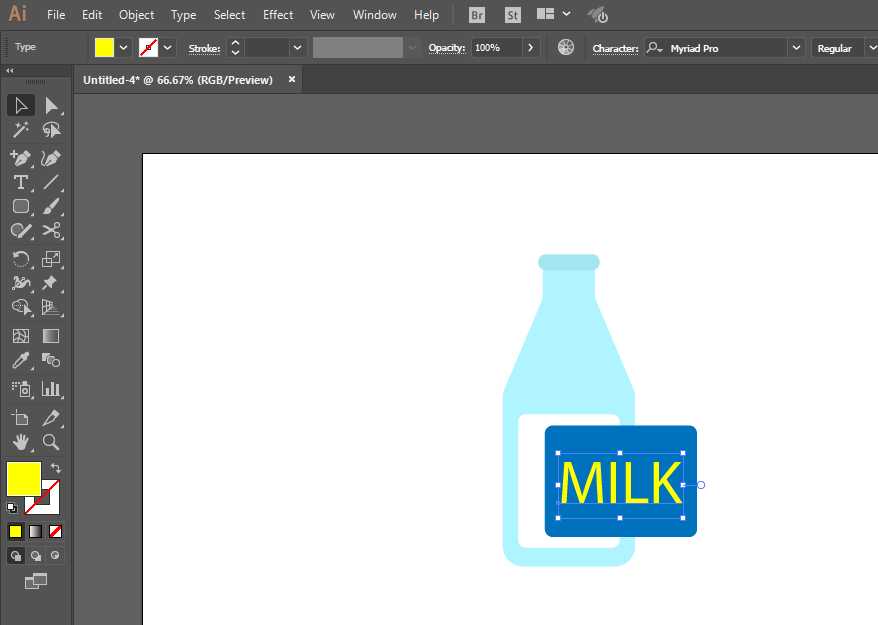Activate the Magic Wand tool

click(x=20, y=130)
